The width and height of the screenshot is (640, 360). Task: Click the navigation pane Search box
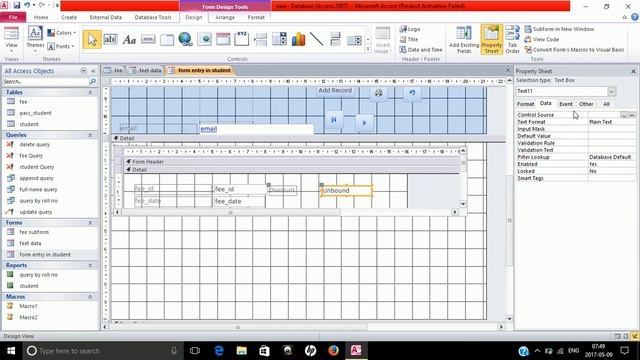[46, 82]
